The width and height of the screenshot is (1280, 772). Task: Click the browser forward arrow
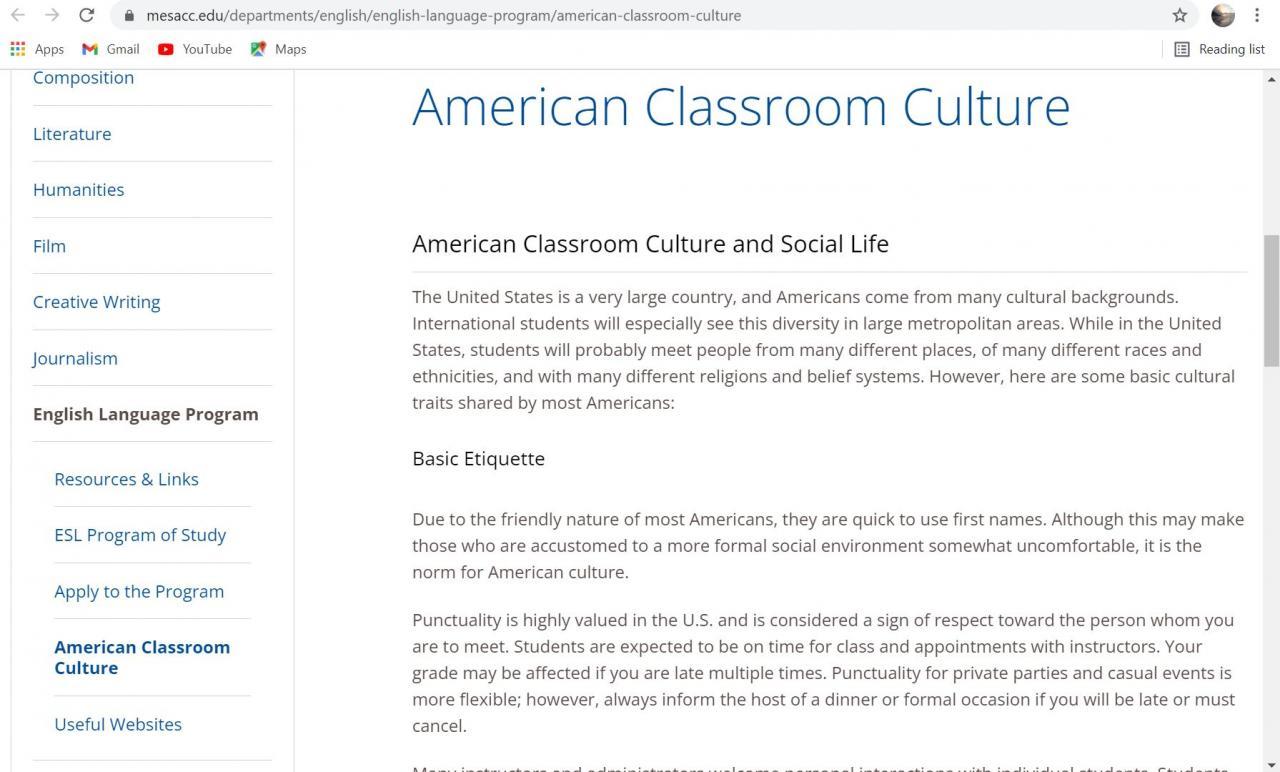click(x=52, y=15)
